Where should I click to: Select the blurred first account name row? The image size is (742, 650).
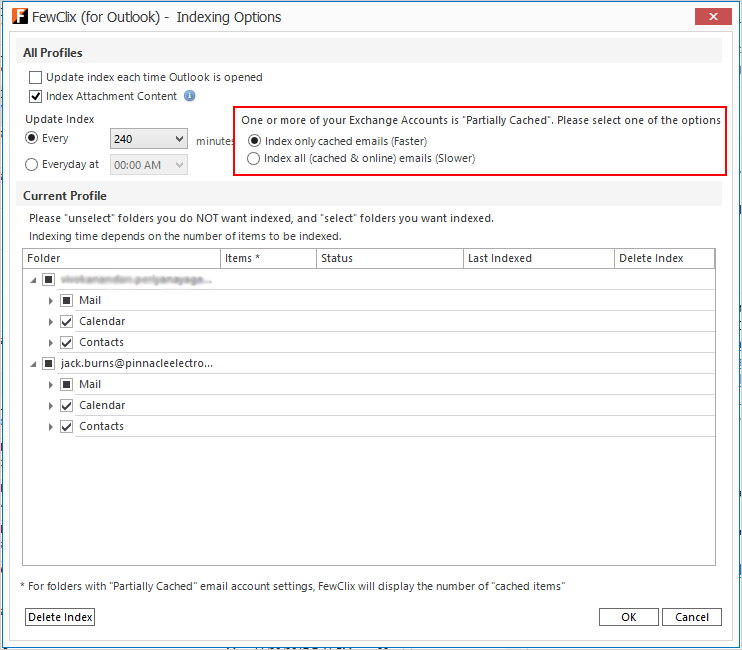point(136,280)
